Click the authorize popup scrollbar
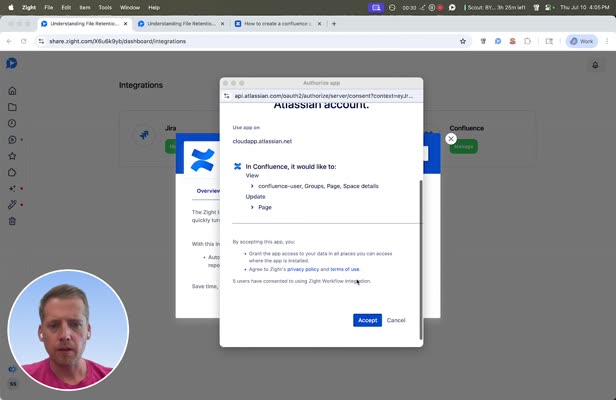This screenshot has height=400, width=616. [421, 259]
